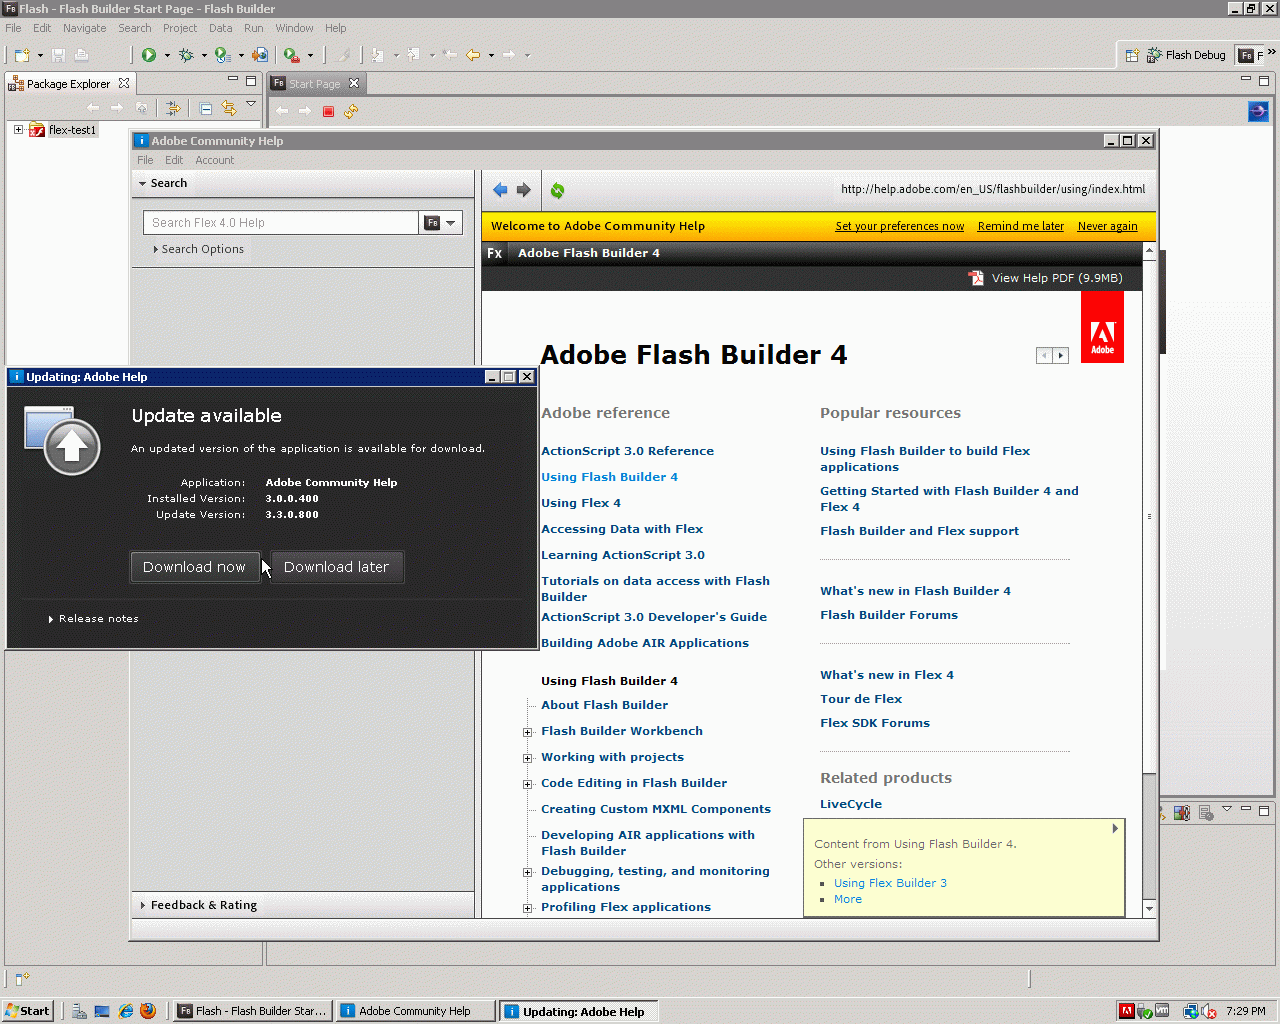Go to next help page arrow

click(1061, 355)
